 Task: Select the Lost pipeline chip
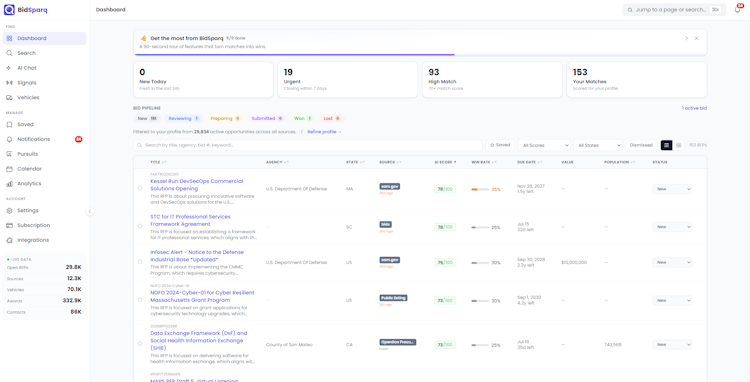[331, 118]
